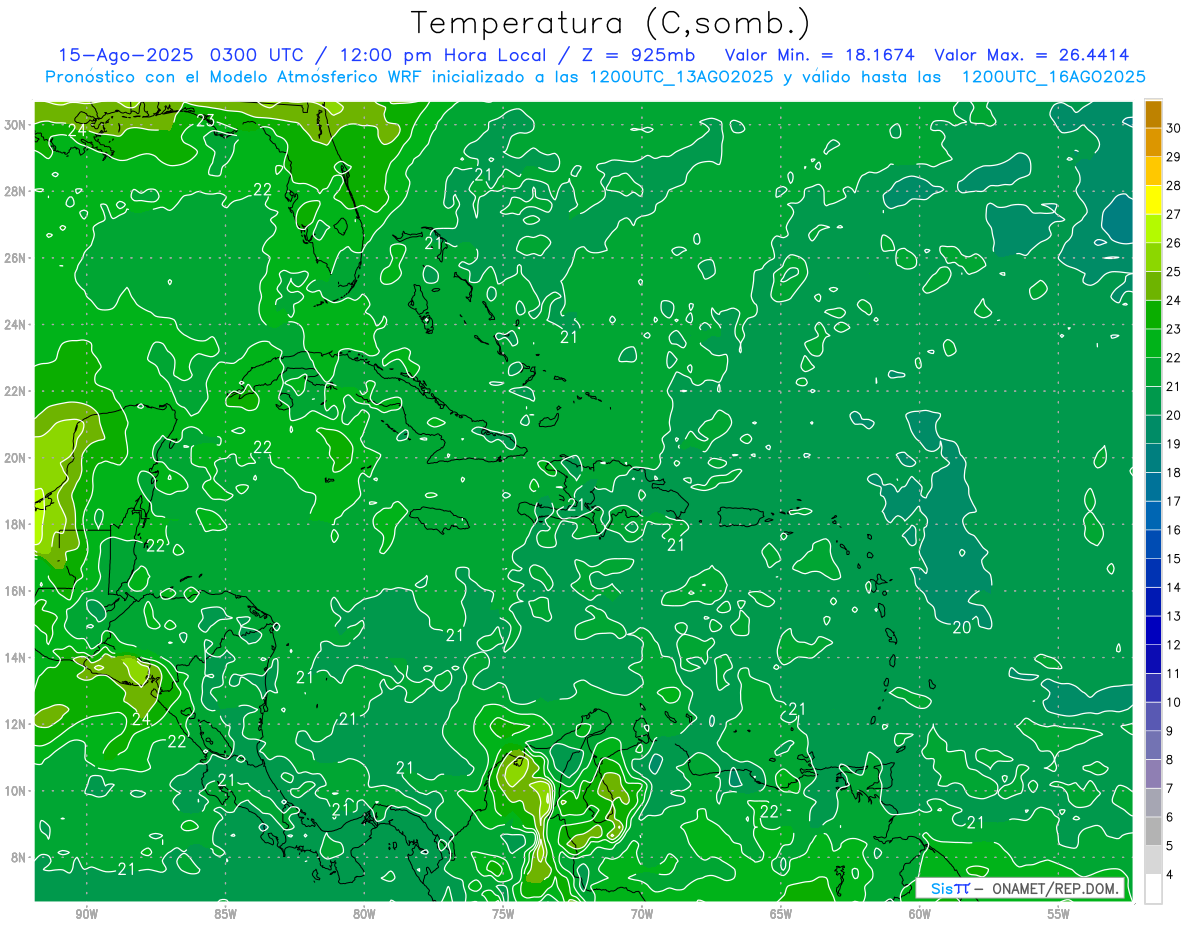Click the 28N latitude axis label

coord(15,191)
